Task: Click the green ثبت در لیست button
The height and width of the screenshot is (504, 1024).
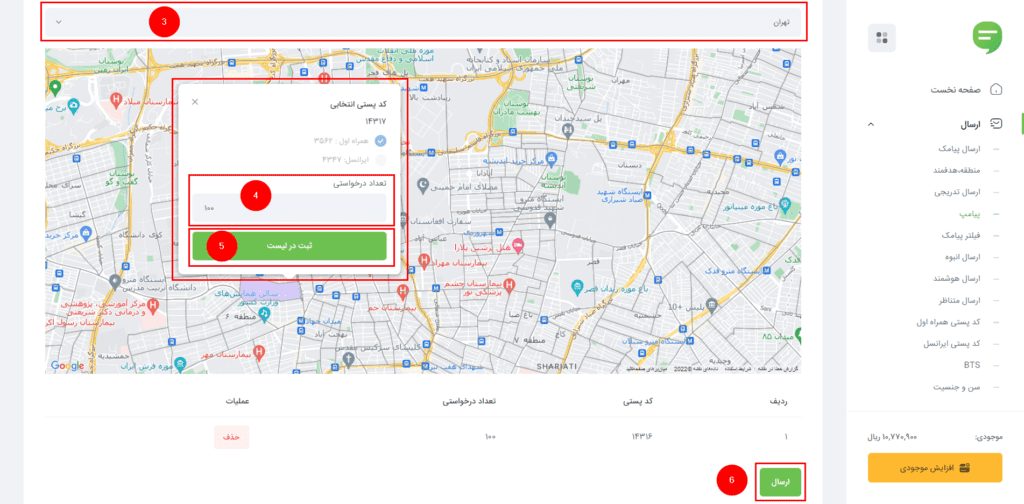Action: pos(289,246)
